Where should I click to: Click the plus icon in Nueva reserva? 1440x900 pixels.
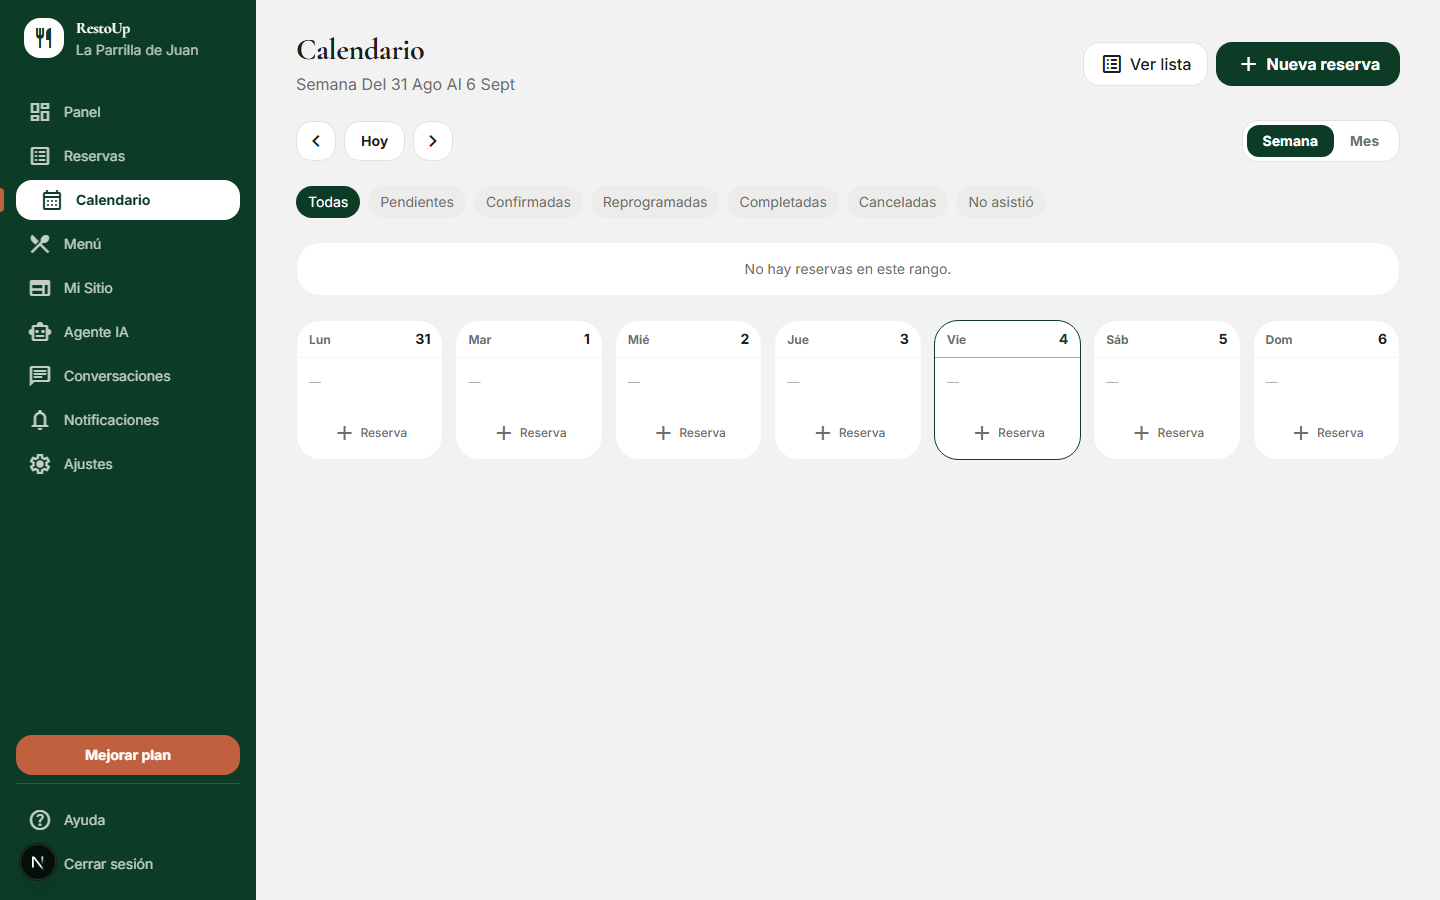coord(1248,64)
